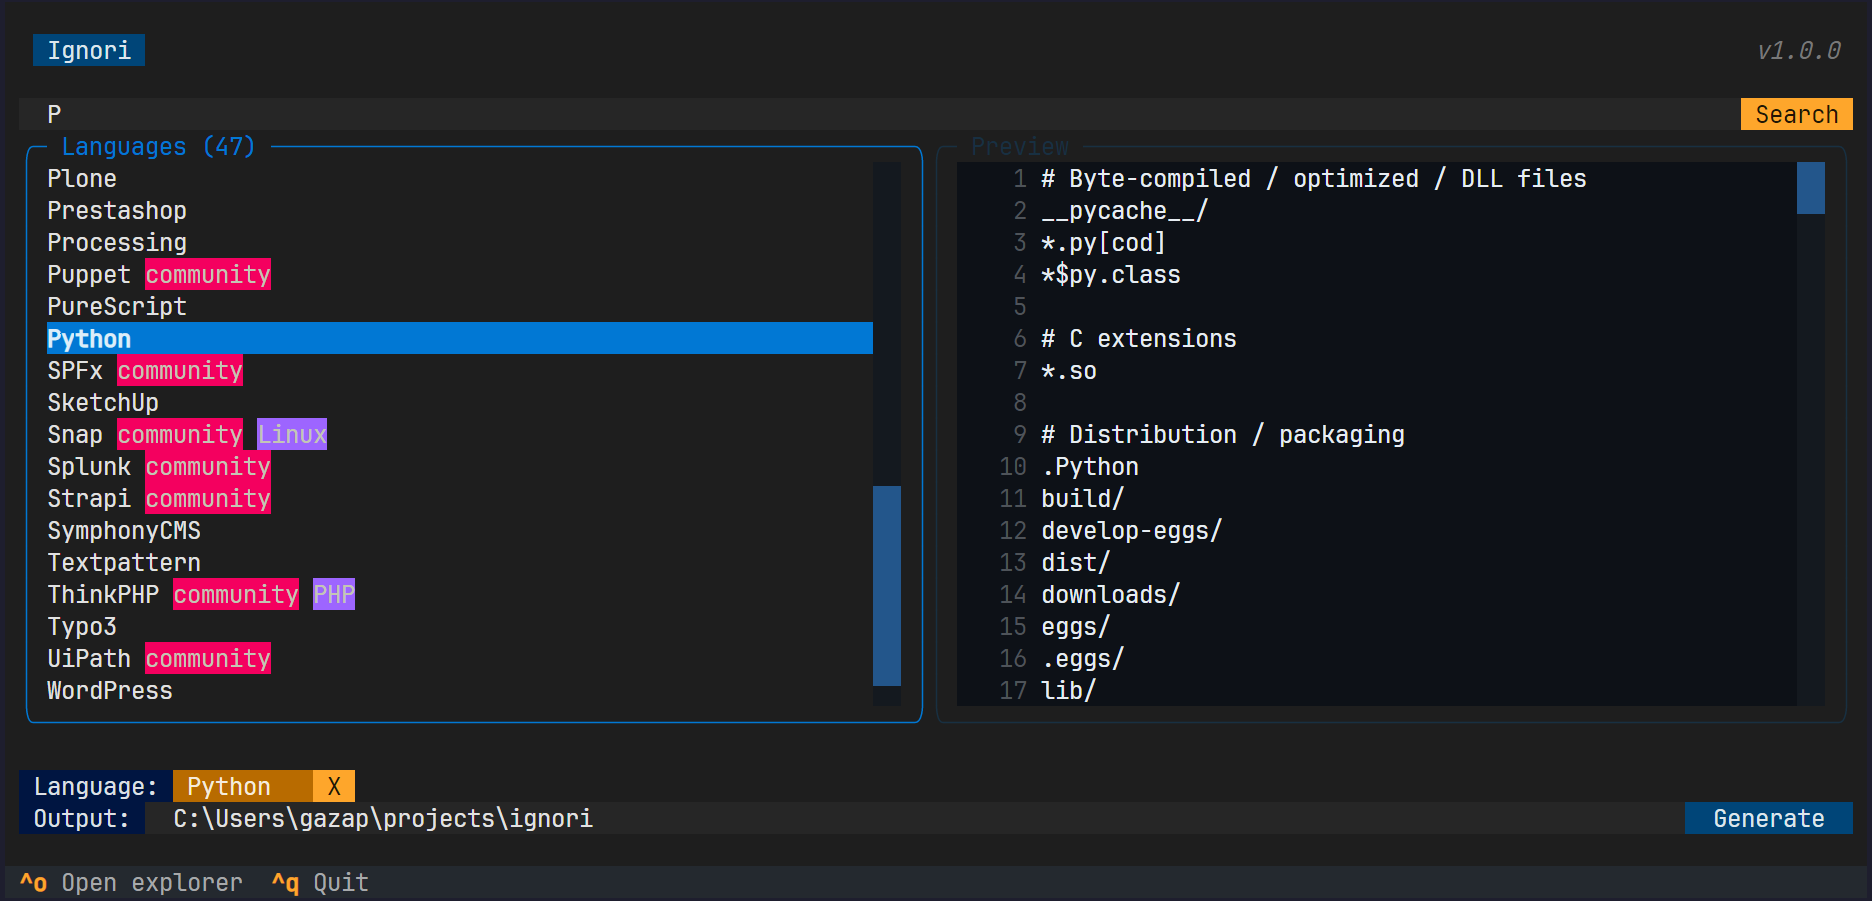Click the Generate button

(1768, 818)
